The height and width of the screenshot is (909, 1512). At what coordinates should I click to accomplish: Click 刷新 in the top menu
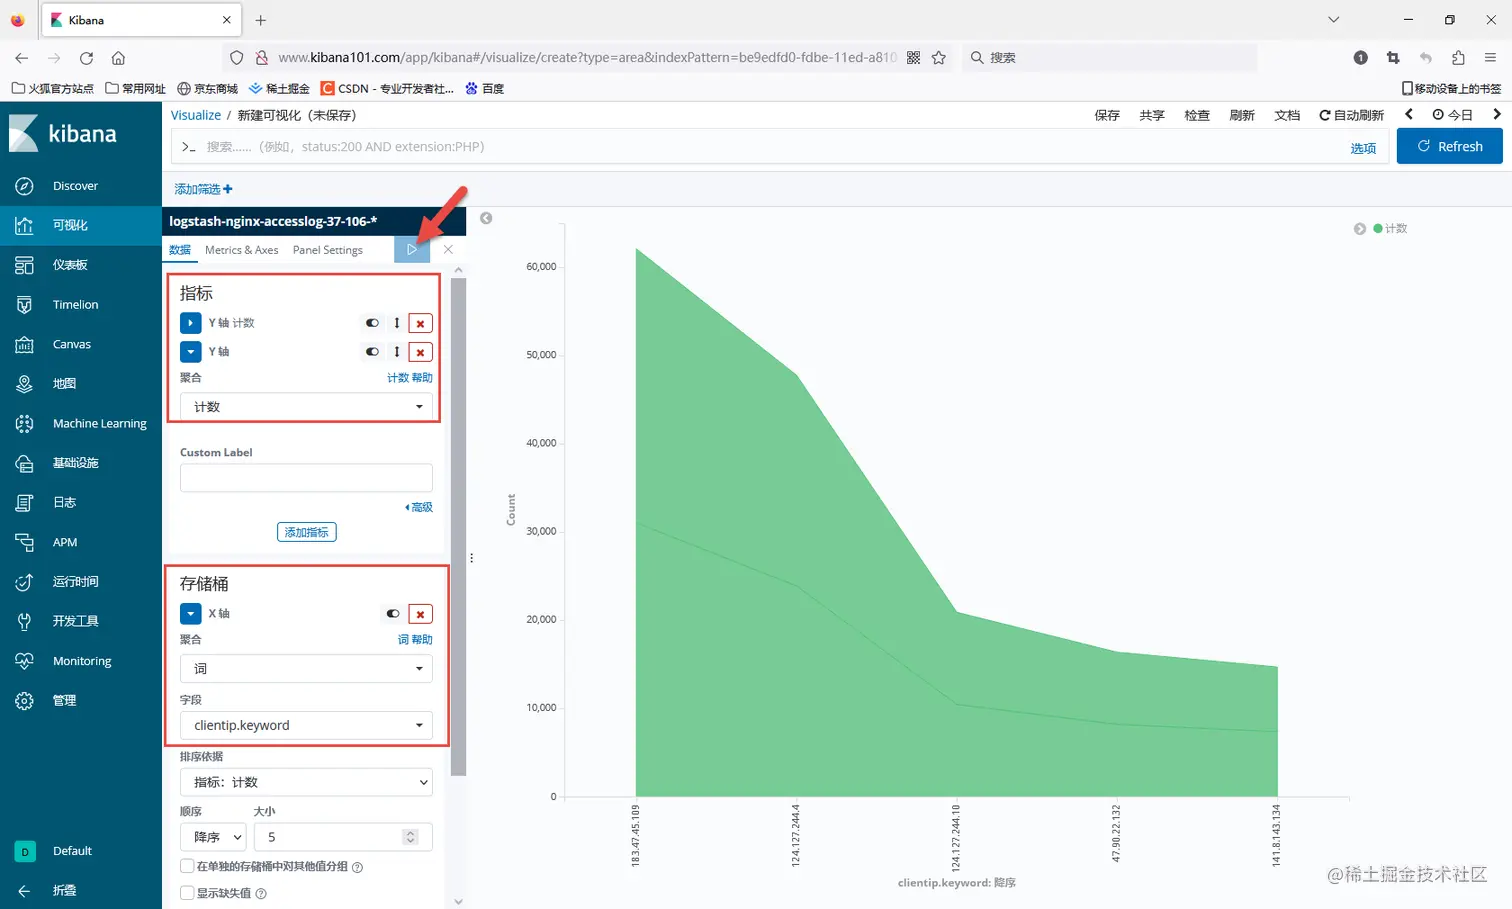[x=1242, y=116]
